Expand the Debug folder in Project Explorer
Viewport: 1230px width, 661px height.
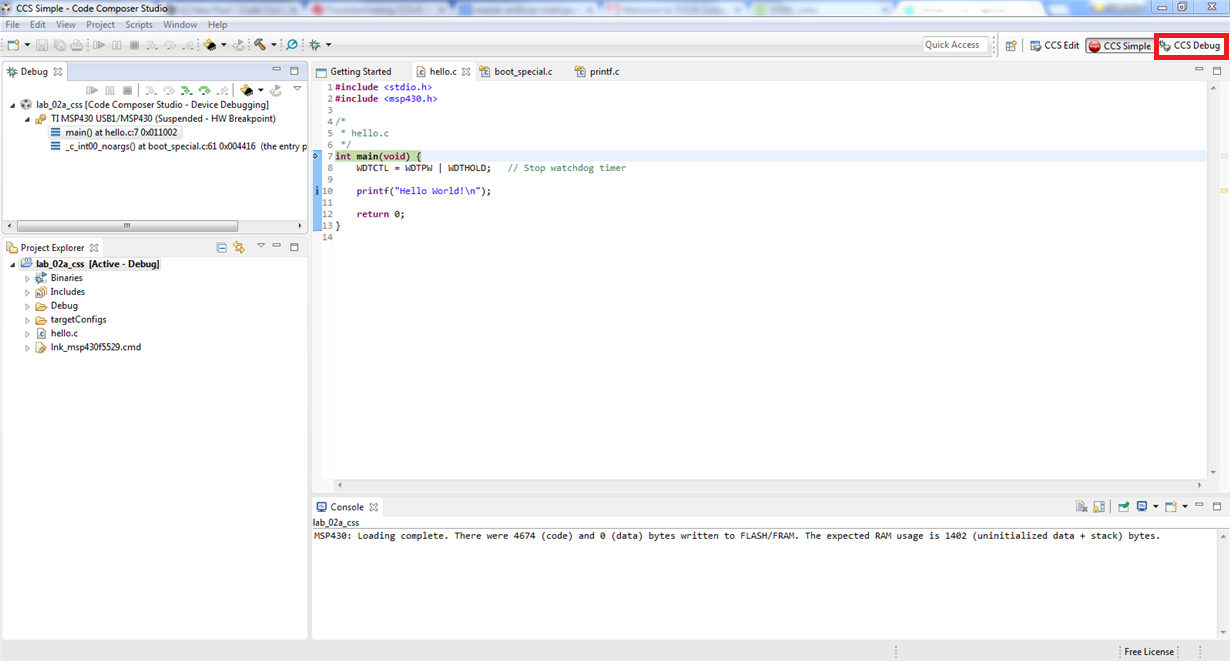click(28, 306)
